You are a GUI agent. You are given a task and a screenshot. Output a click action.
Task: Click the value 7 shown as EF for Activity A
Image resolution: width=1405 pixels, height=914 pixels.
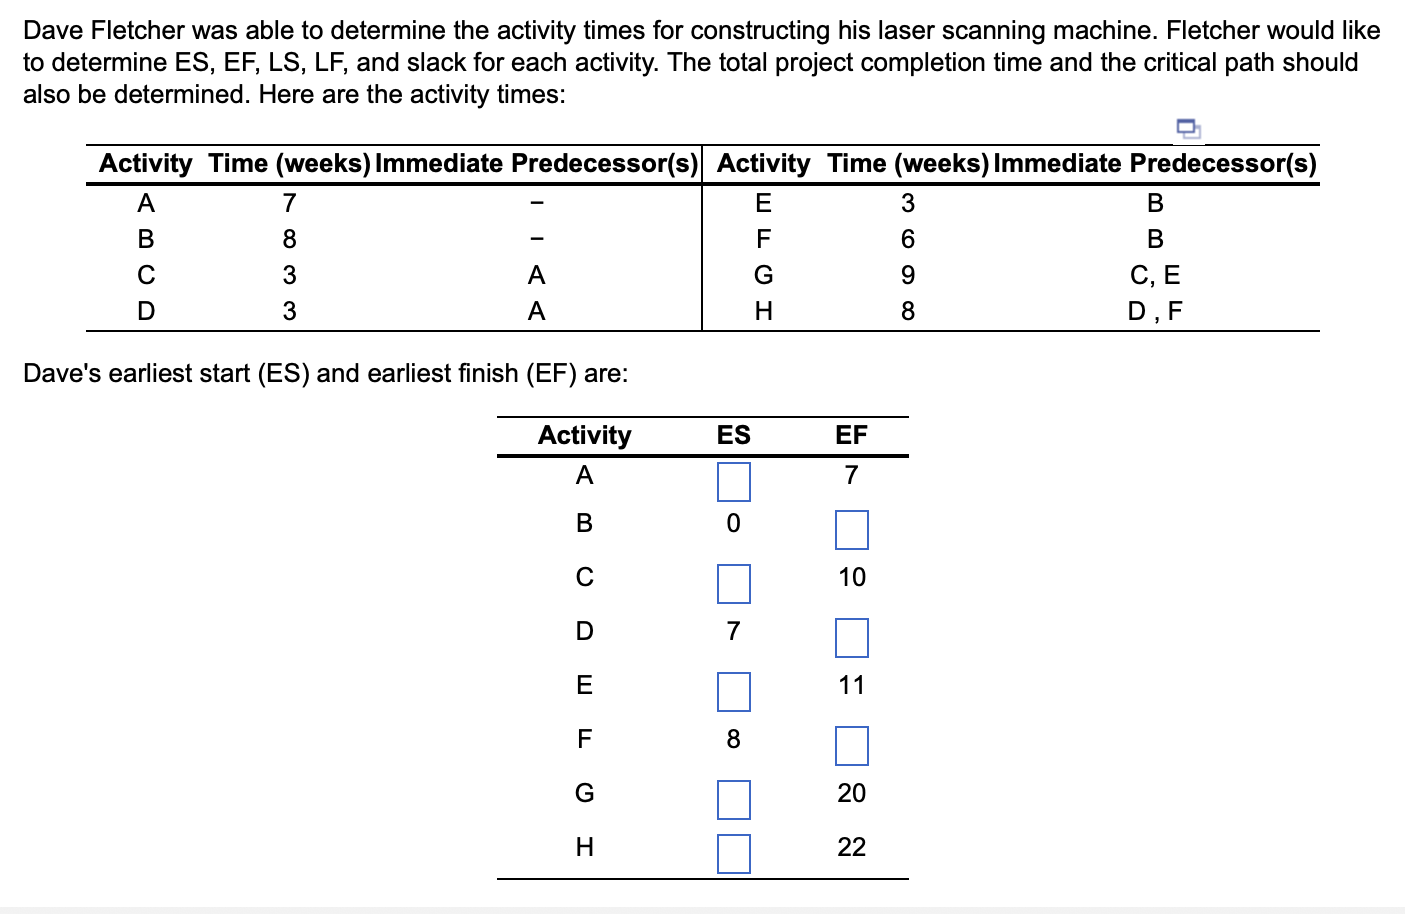pos(851,476)
